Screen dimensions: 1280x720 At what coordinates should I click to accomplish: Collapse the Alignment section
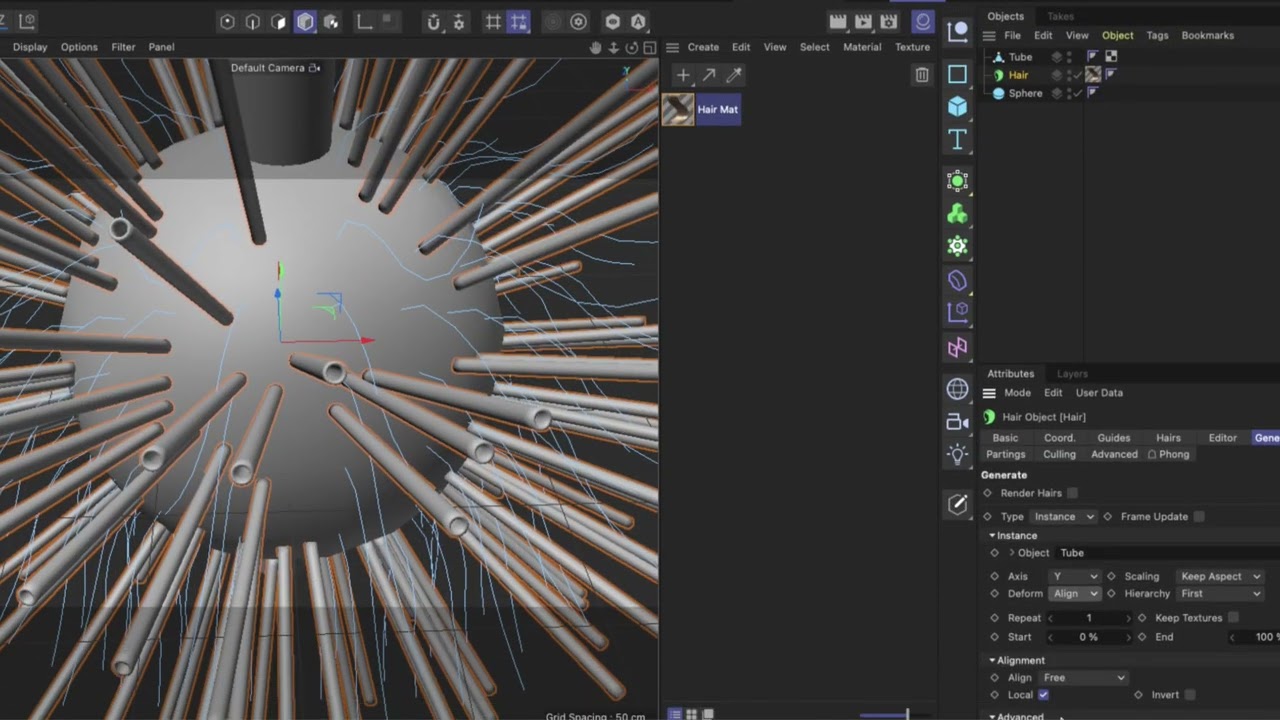[x=993, y=661]
